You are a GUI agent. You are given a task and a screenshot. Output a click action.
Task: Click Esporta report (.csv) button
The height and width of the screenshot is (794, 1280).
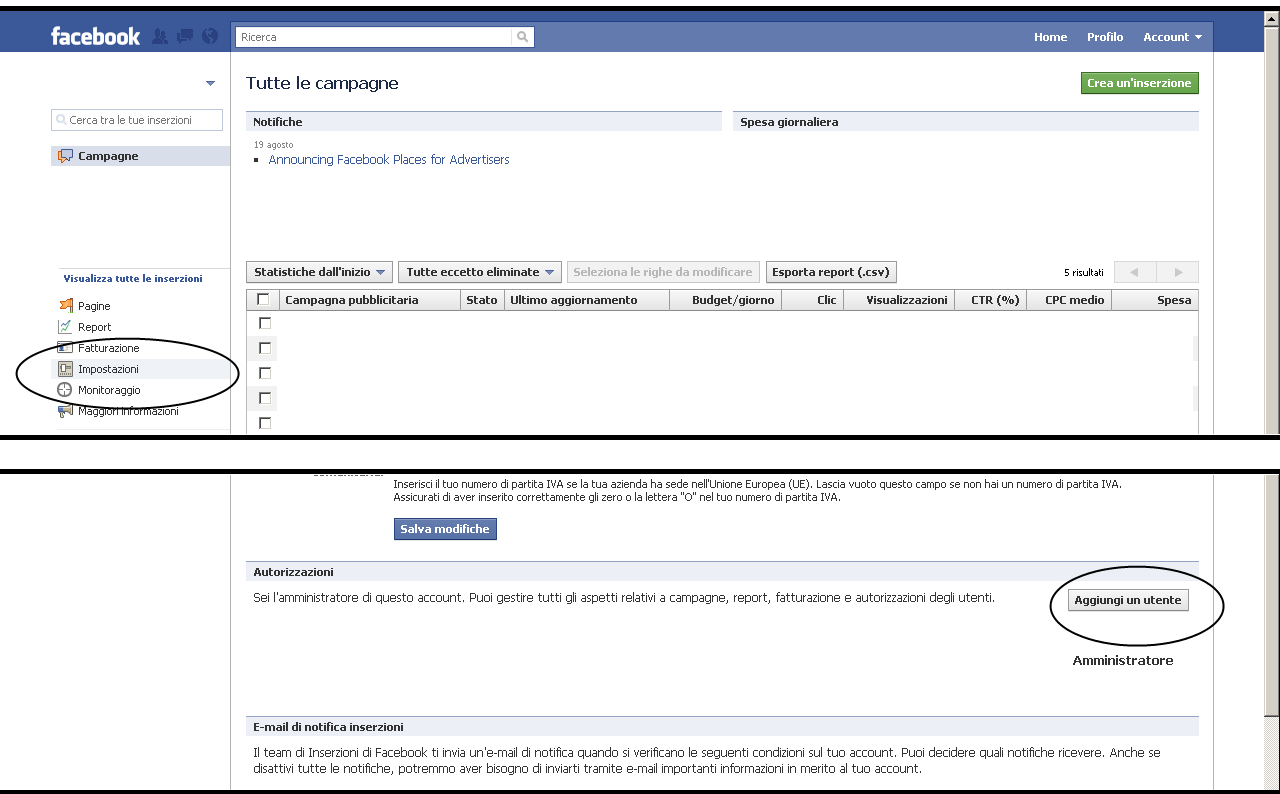tap(831, 272)
